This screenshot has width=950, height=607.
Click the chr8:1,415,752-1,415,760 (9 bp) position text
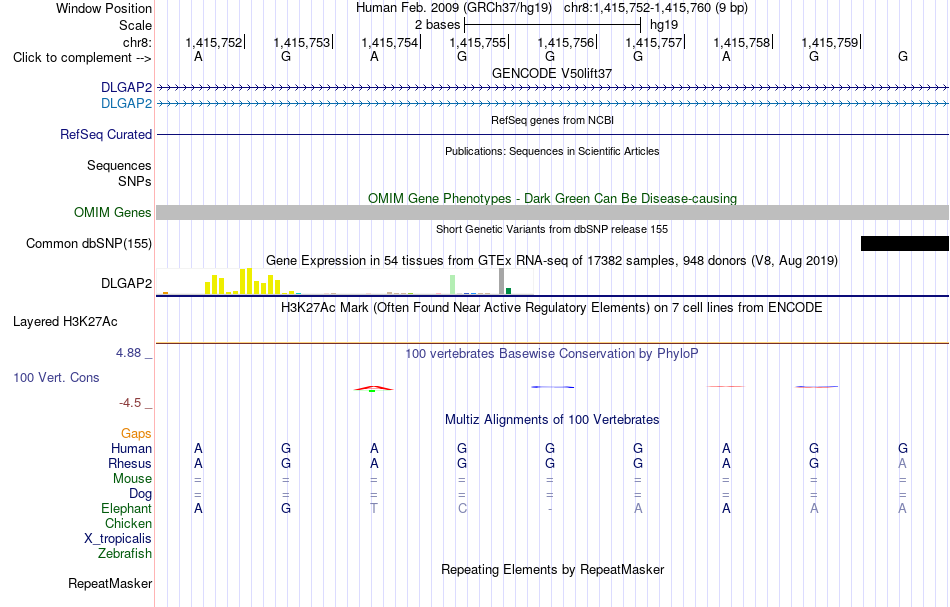(x=656, y=8)
